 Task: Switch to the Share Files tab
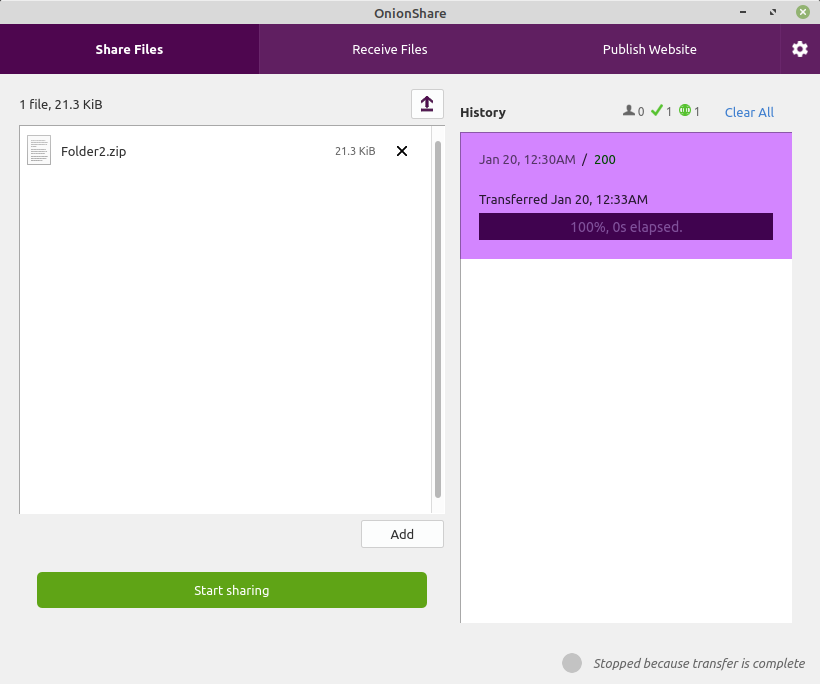pyautogui.click(x=129, y=49)
